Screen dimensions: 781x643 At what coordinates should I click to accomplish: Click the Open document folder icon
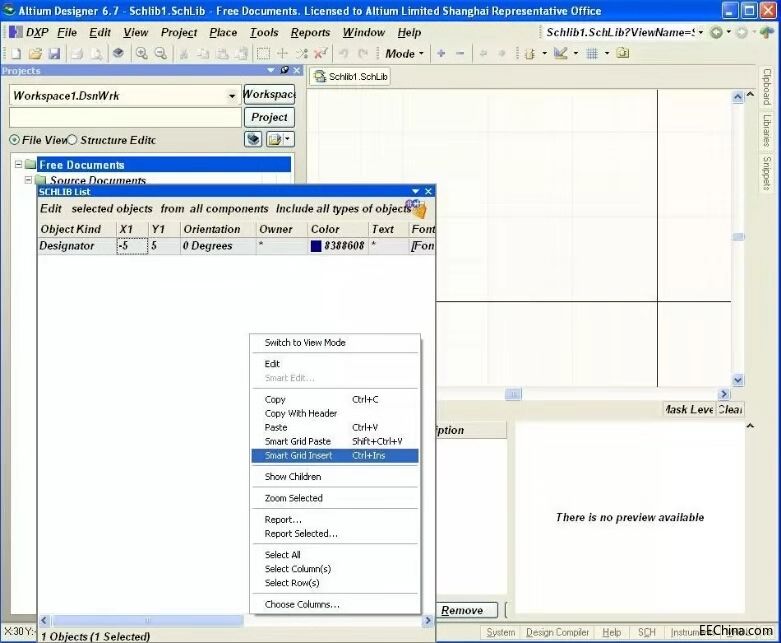(35, 53)
